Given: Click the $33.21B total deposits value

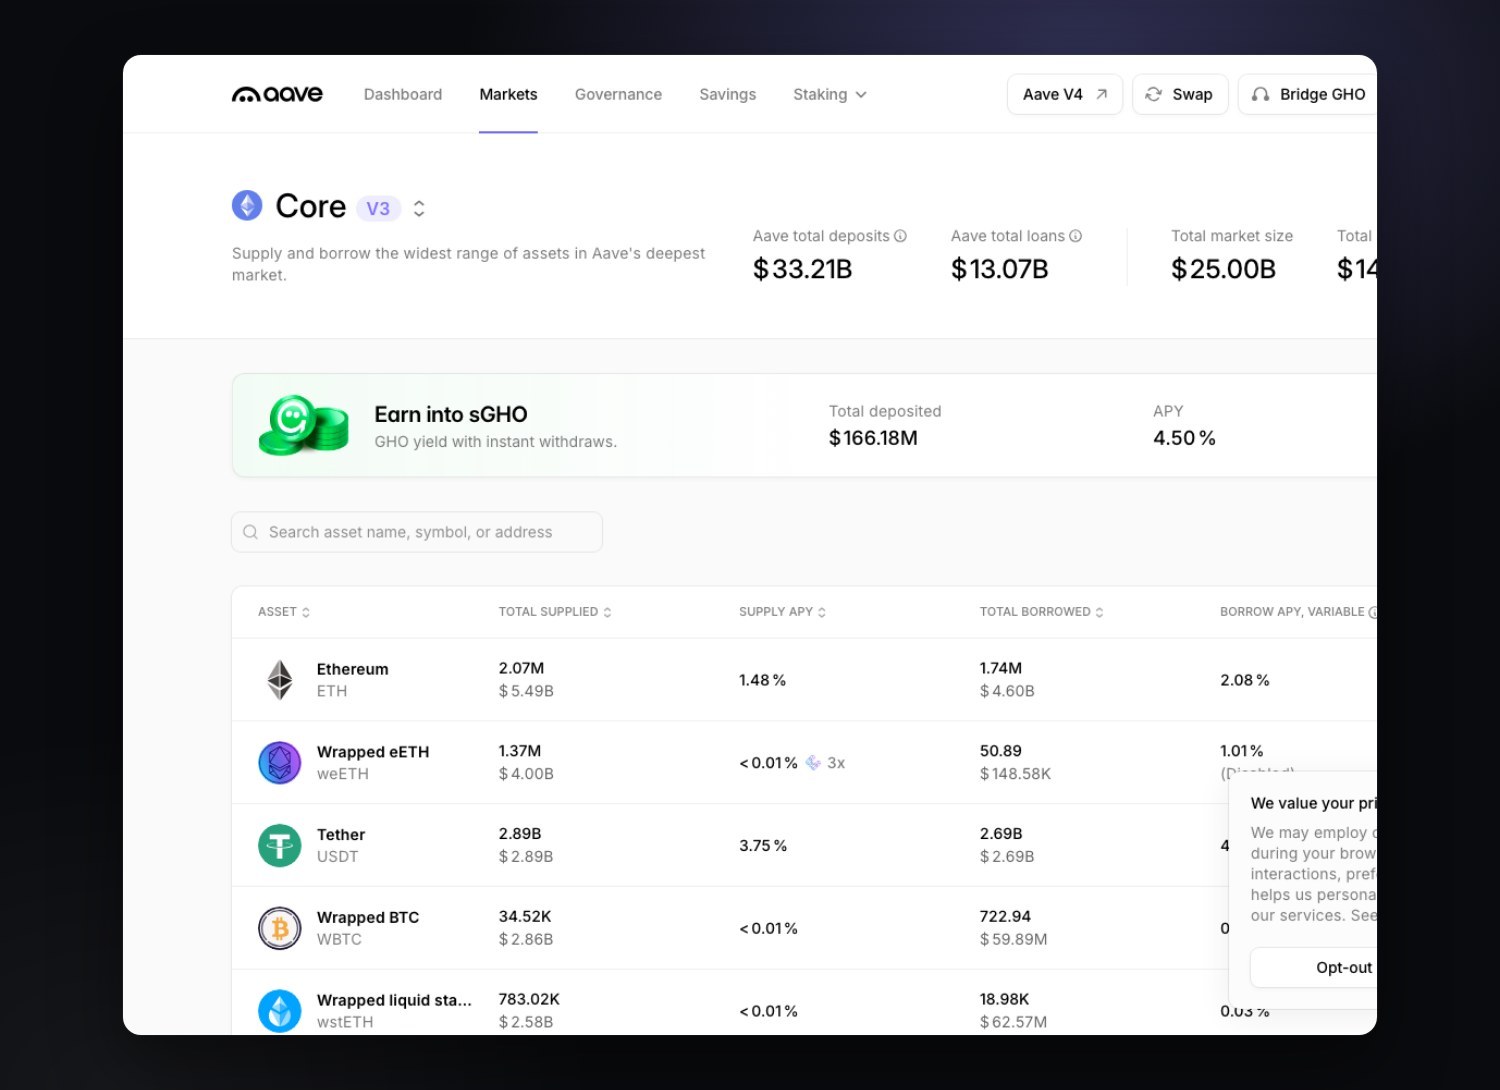Looking at the screenshot, I should click(802, 269).
